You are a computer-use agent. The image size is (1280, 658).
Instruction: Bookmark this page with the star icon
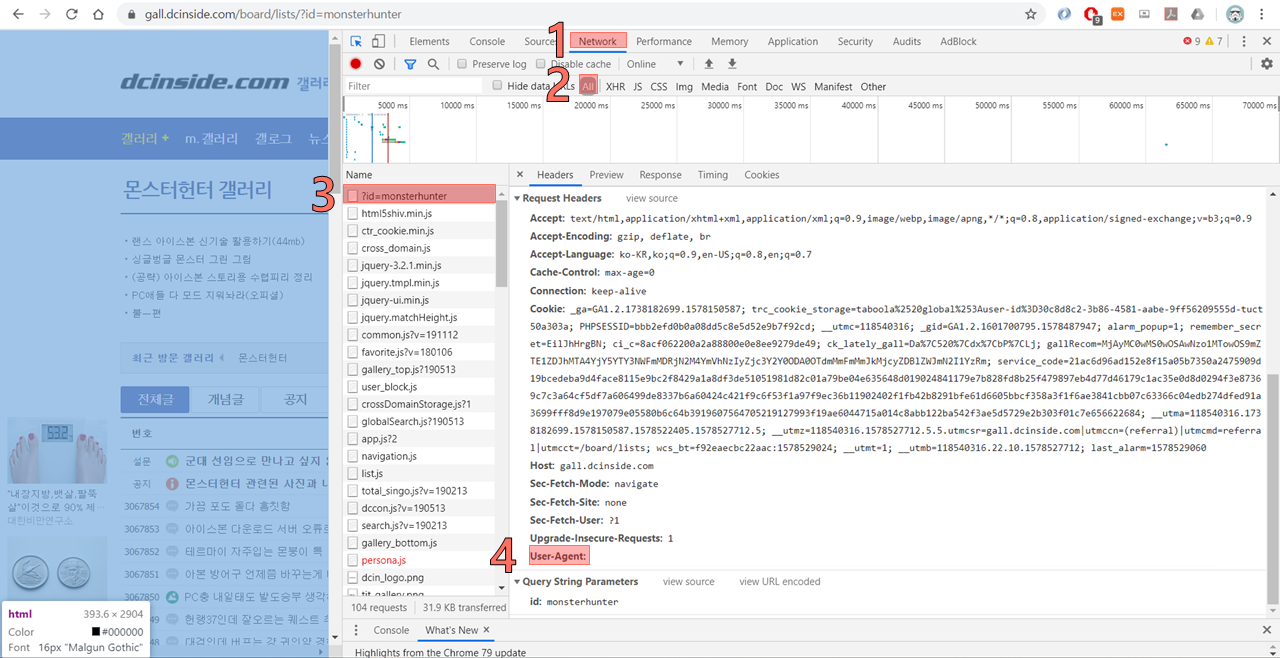pos(1031,15)
